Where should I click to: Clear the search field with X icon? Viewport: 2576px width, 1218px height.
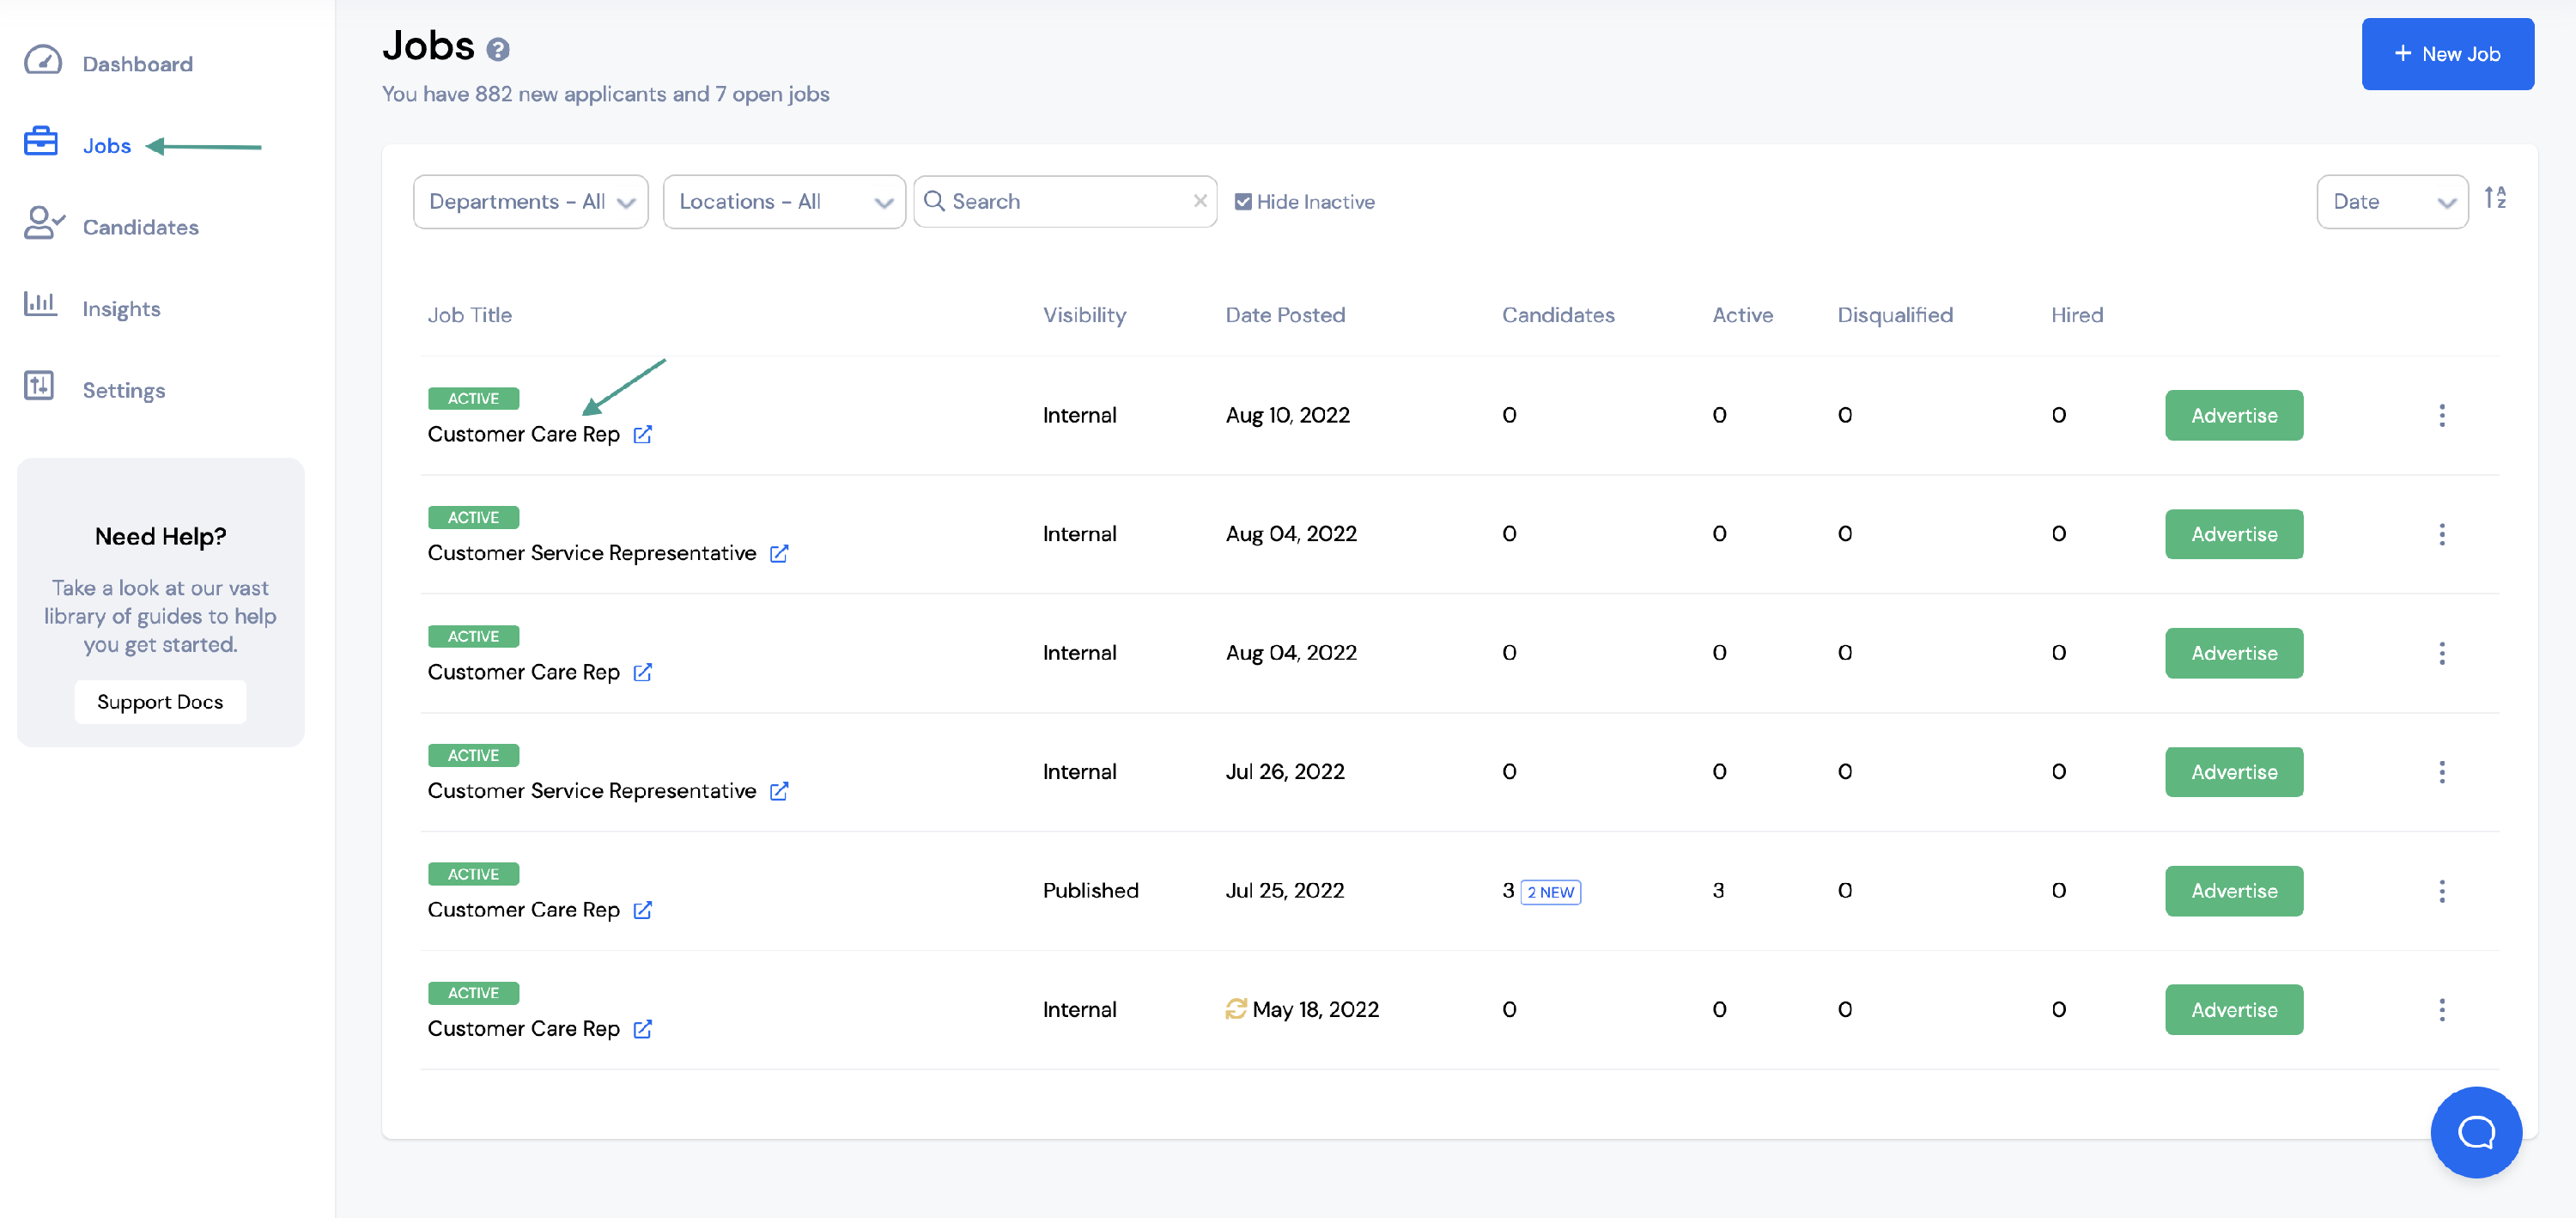coord(1200,201)
